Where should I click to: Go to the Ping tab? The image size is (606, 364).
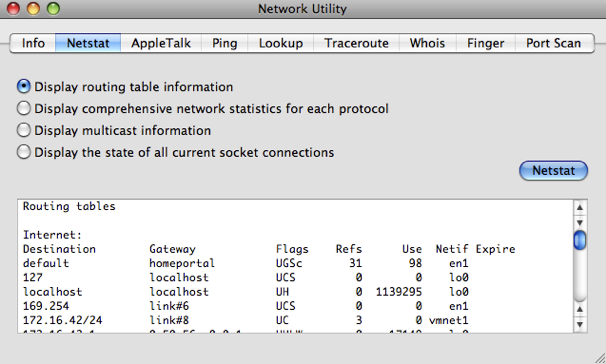click(x=225, y=43)
